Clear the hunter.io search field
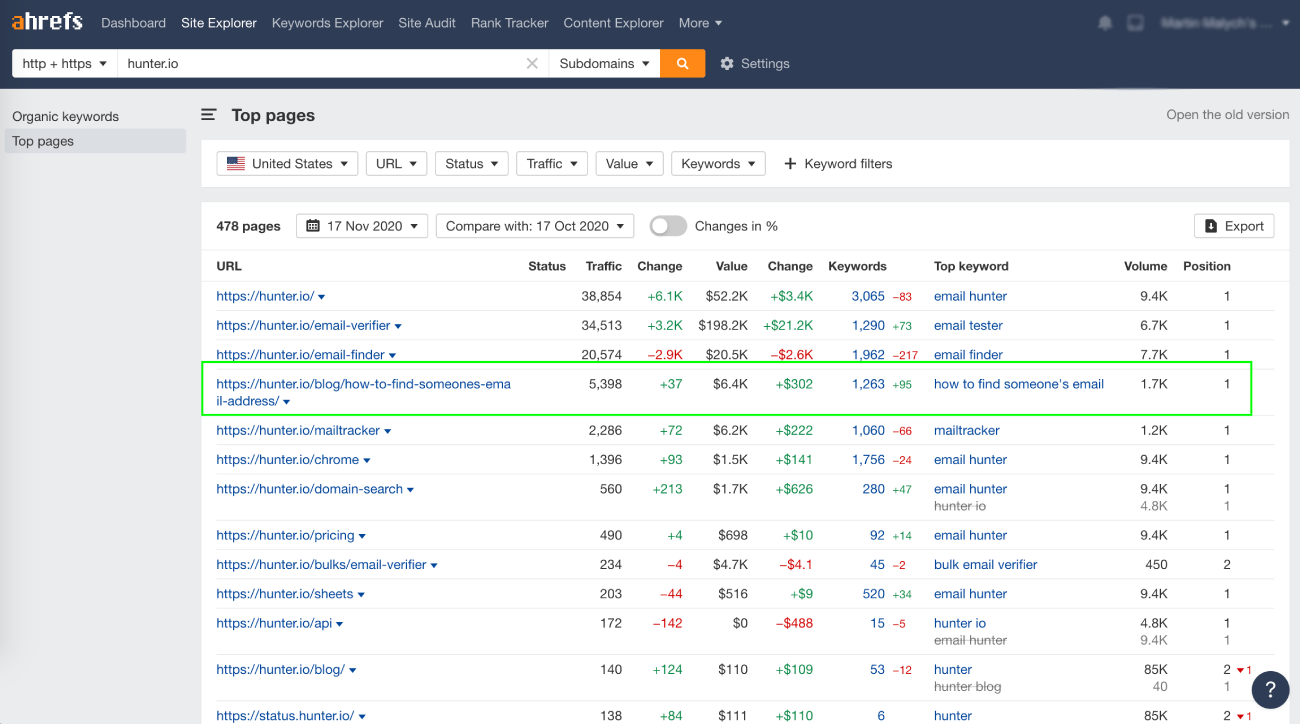The height and width of the screenshot is (724, 1300). (532, 63)
